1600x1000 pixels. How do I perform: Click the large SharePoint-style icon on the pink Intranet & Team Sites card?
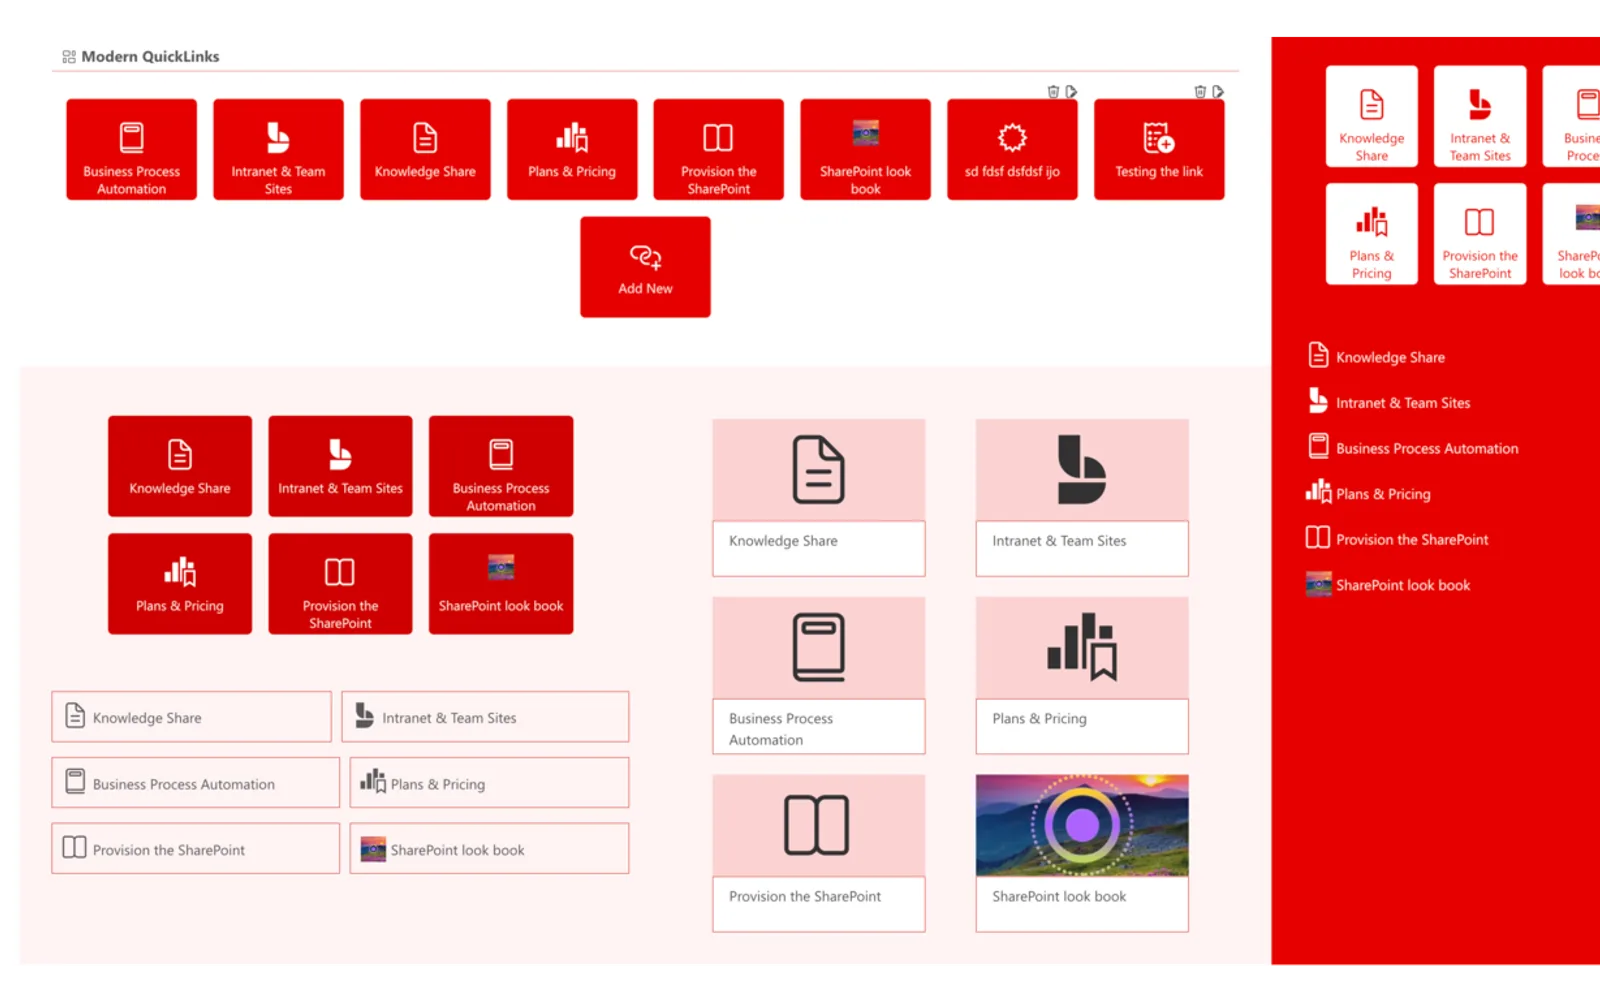coord(1082,469)
